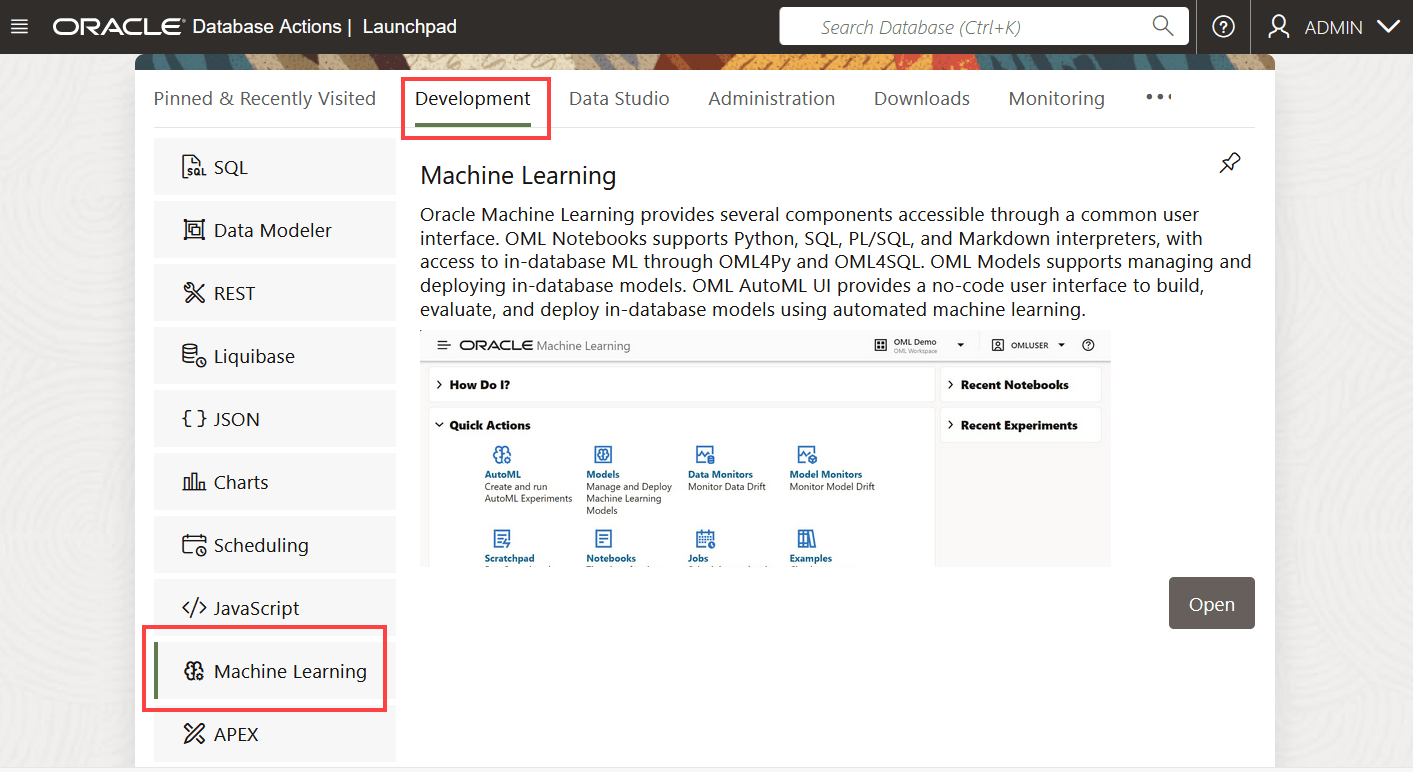This screenshot has width=1413, height=772.
Task: Click the Oracle logo in header
Action: (119, 27)
